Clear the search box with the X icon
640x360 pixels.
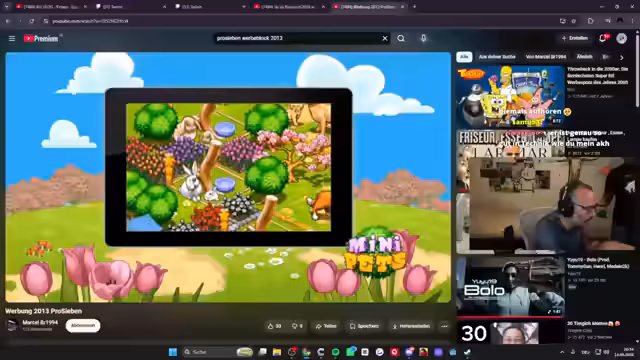[385, 38]
